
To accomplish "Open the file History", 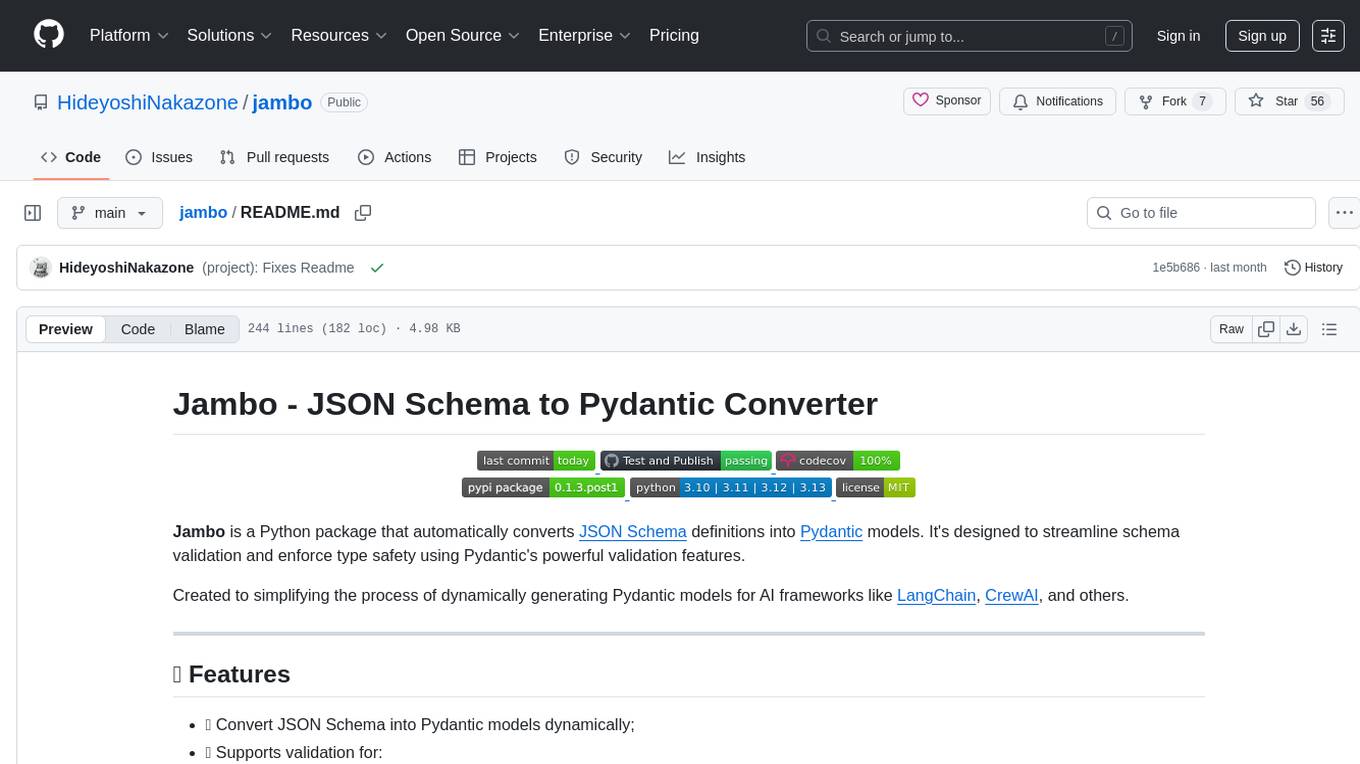I will (1313, 268).
